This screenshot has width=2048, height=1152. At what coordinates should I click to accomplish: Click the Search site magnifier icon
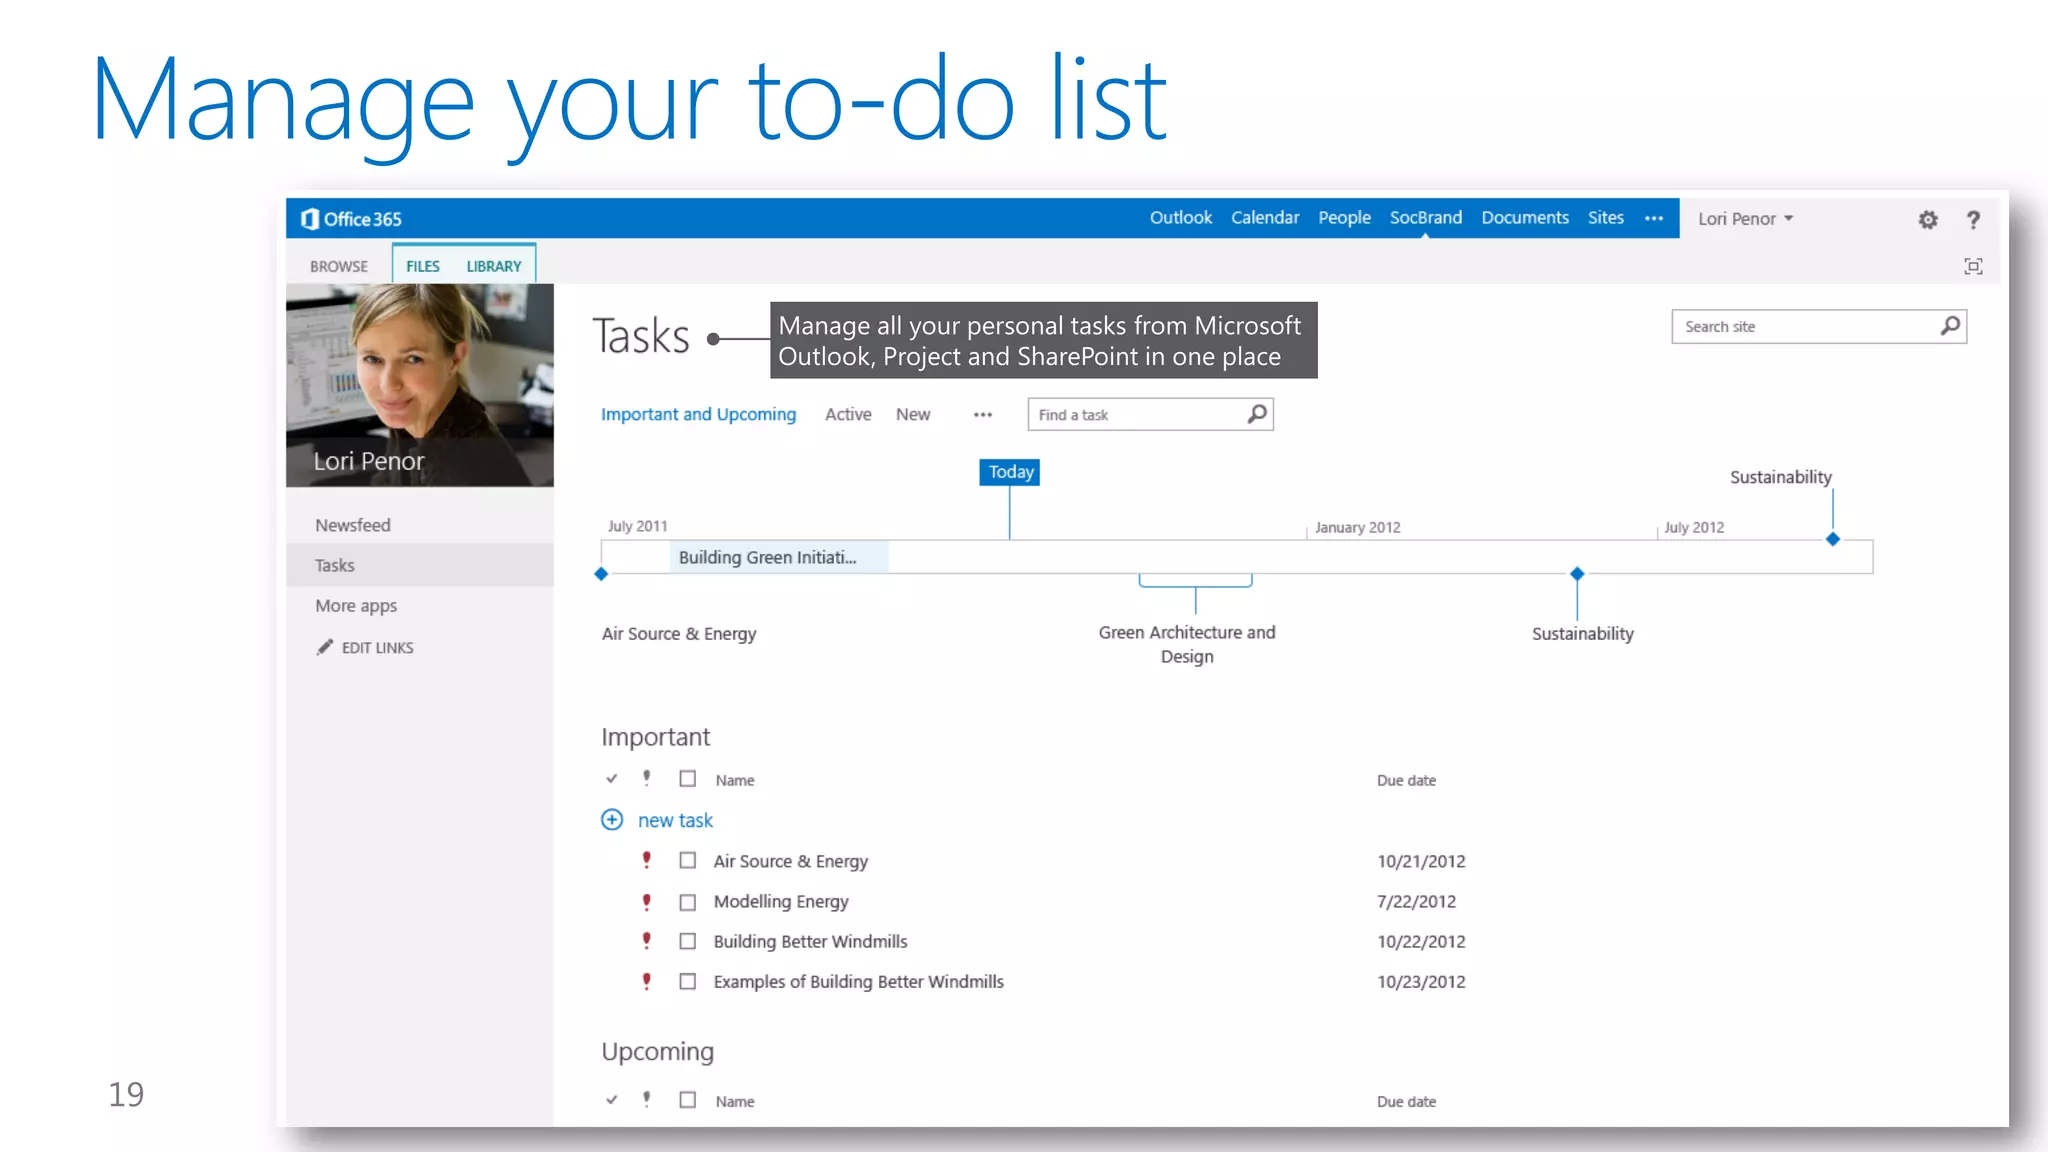[1950, 326]
